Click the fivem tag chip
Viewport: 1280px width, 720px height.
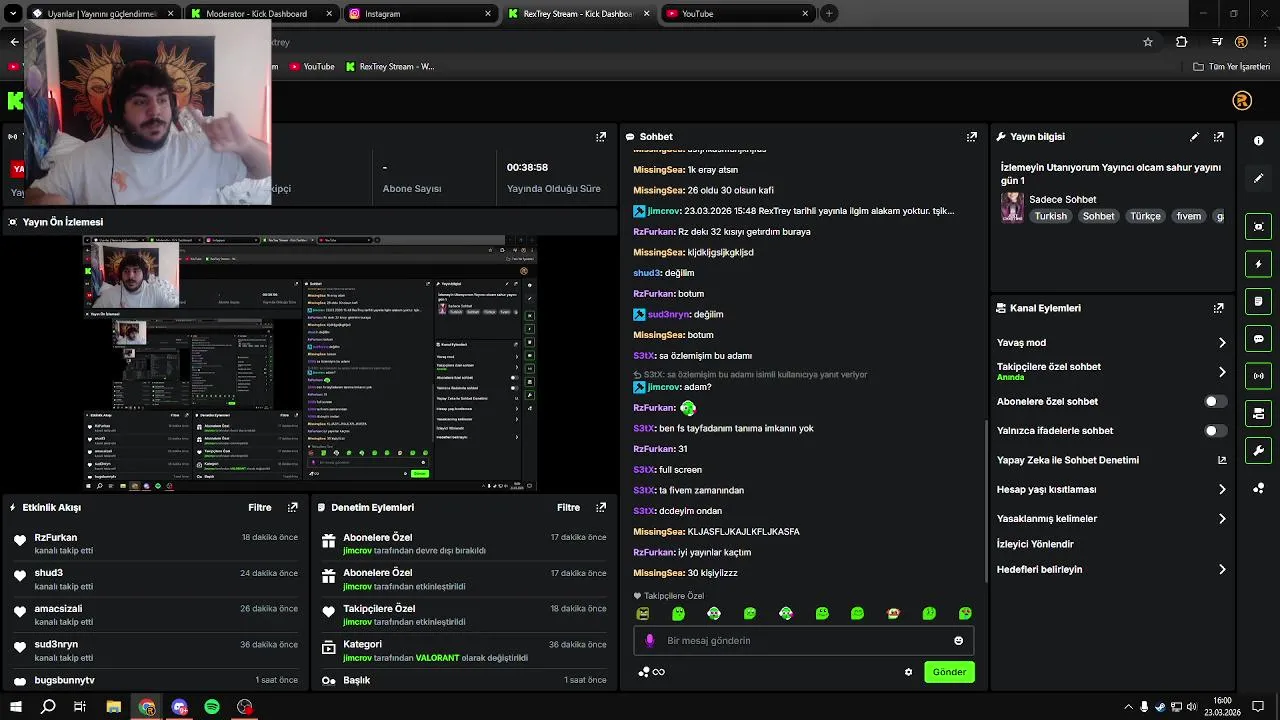click(1188, 216)
